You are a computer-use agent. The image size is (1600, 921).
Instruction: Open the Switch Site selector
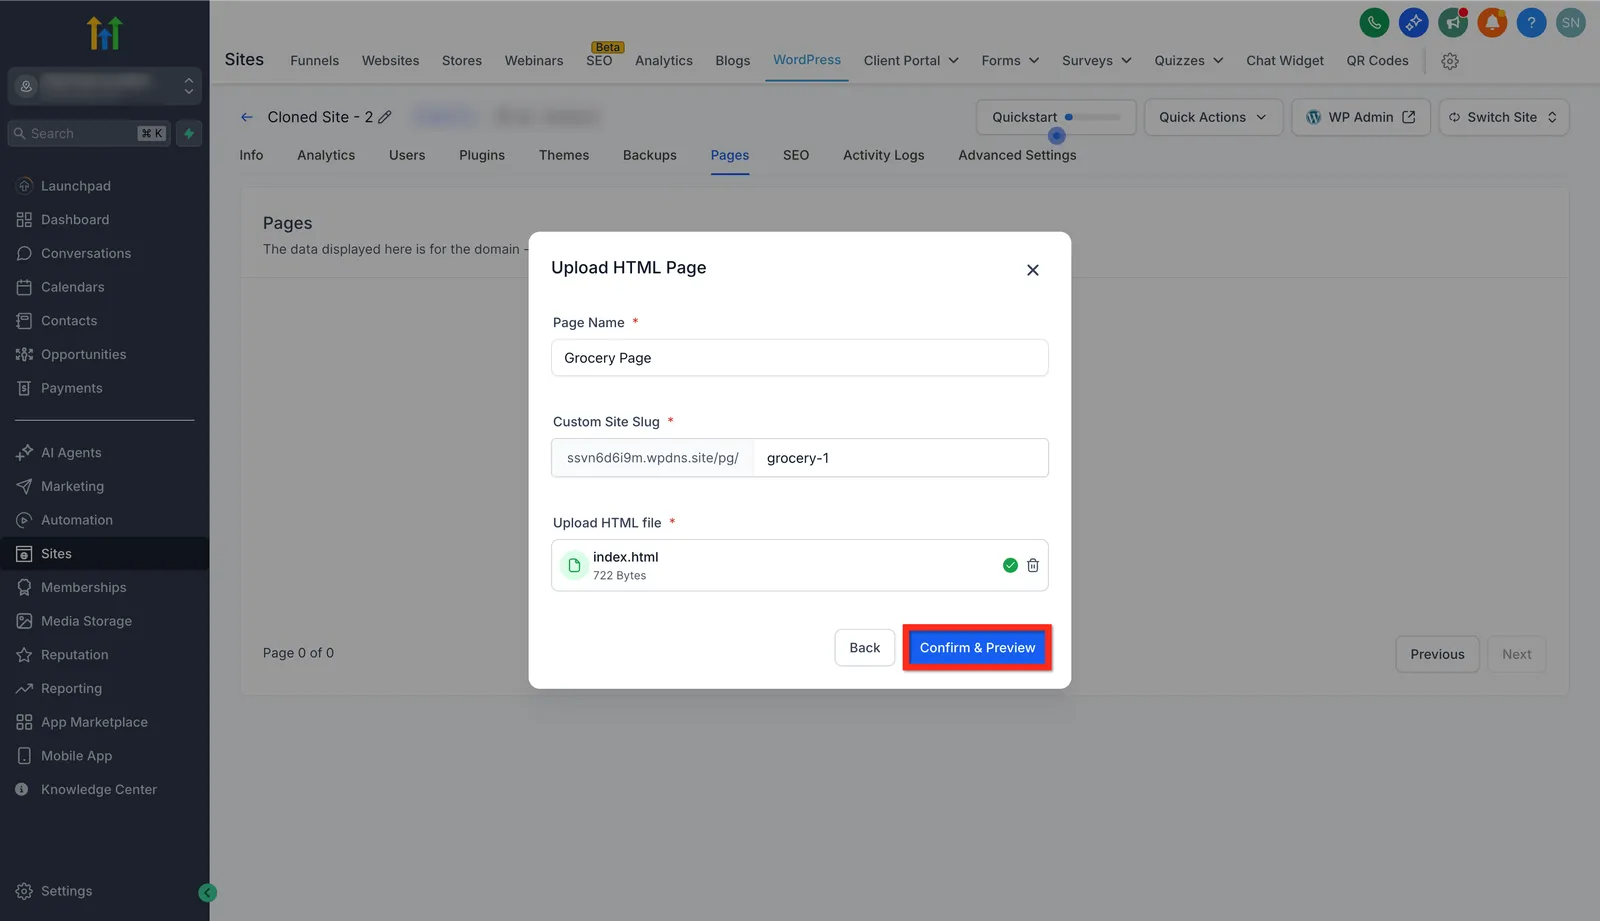(1504, 117)
